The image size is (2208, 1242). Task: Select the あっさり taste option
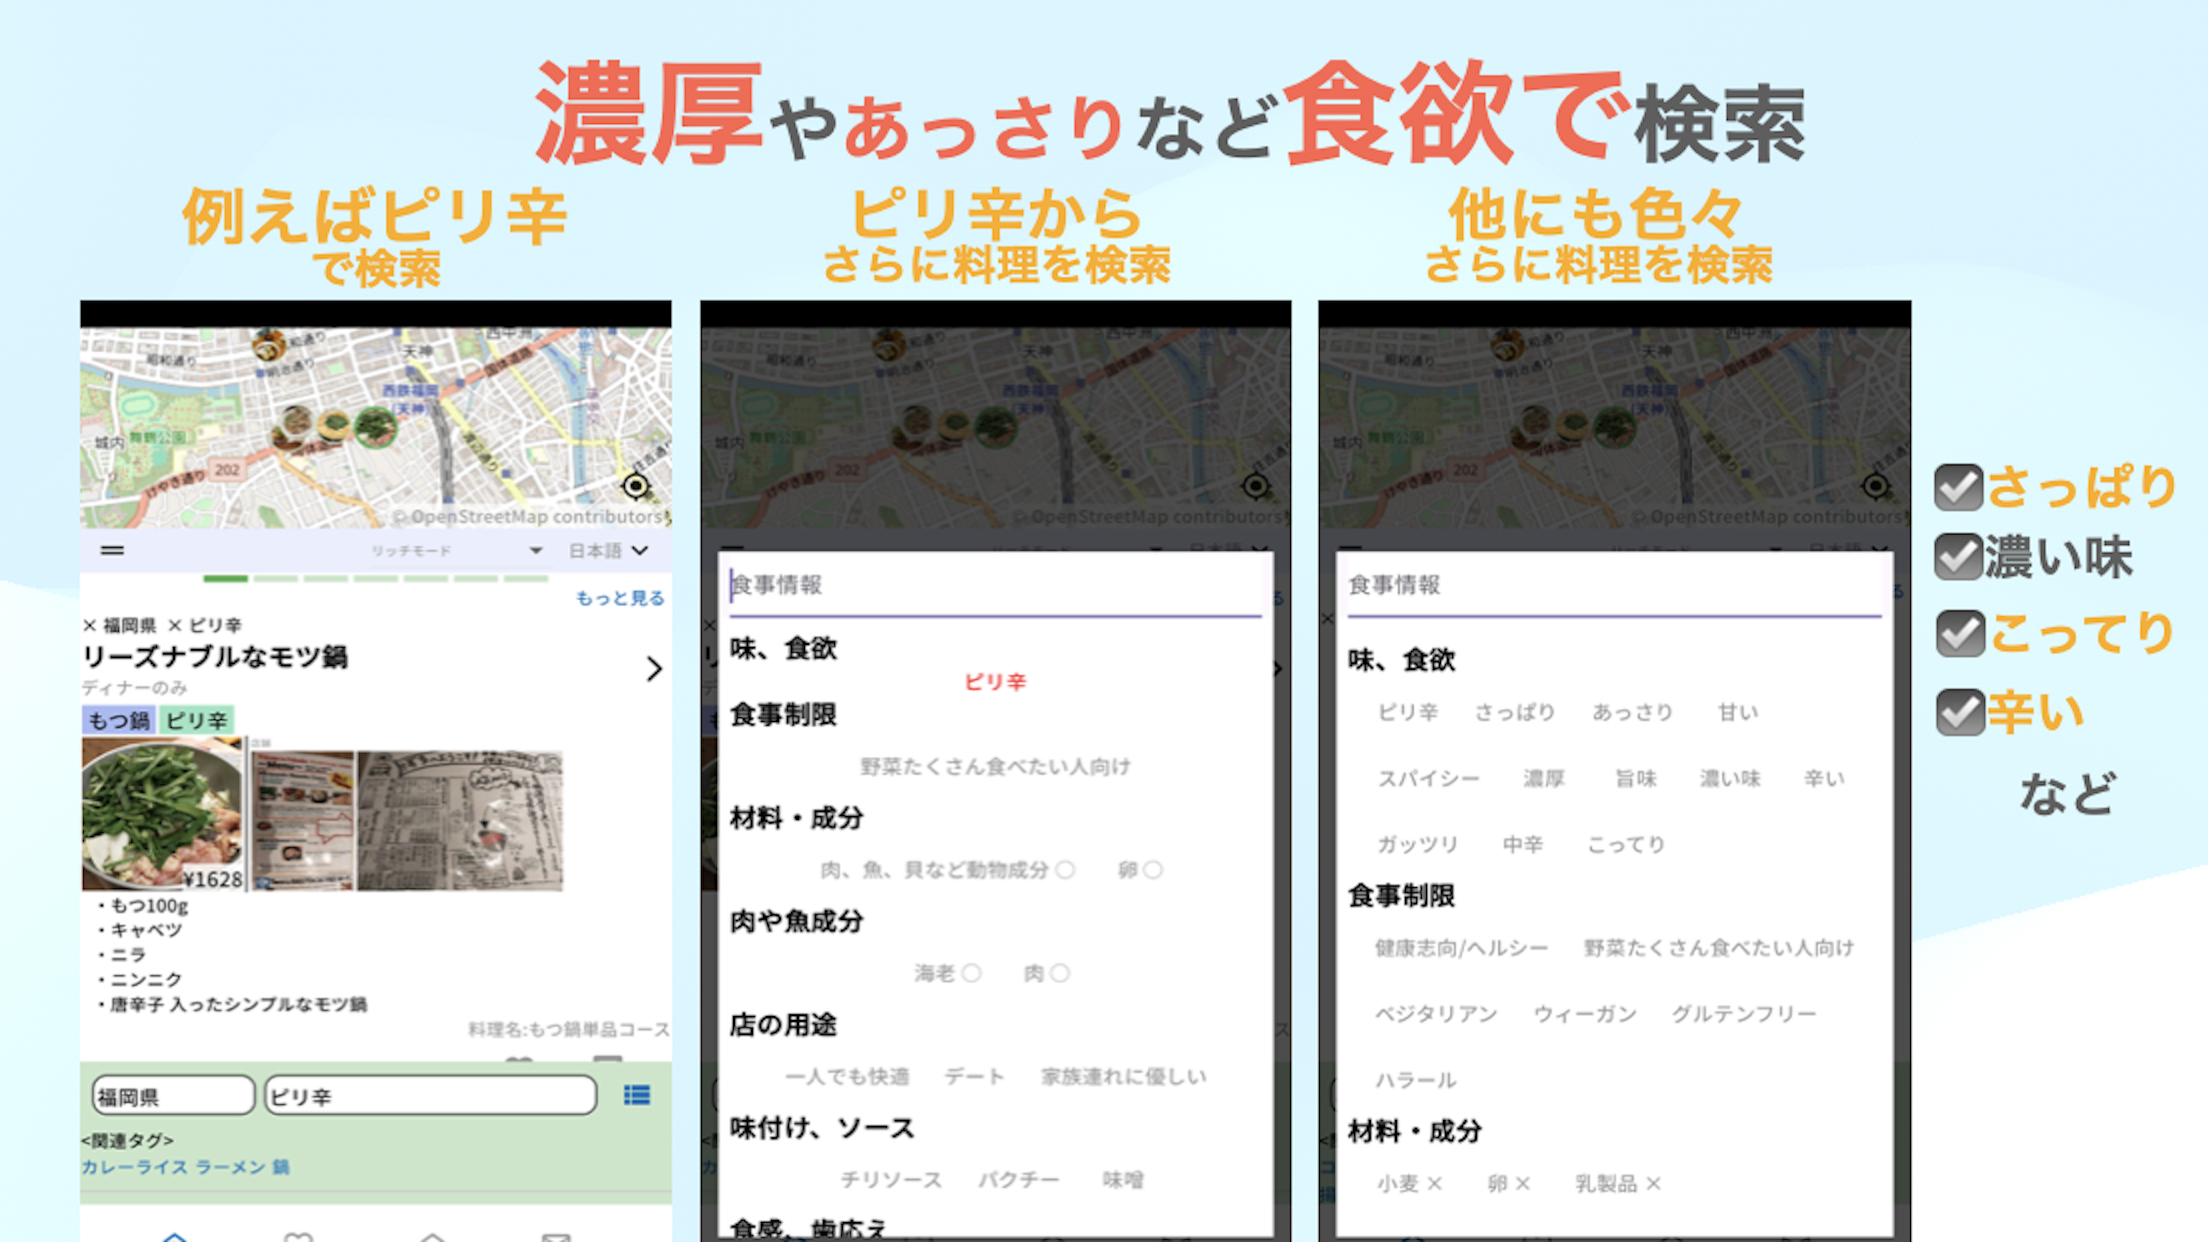click(1632, 712)
